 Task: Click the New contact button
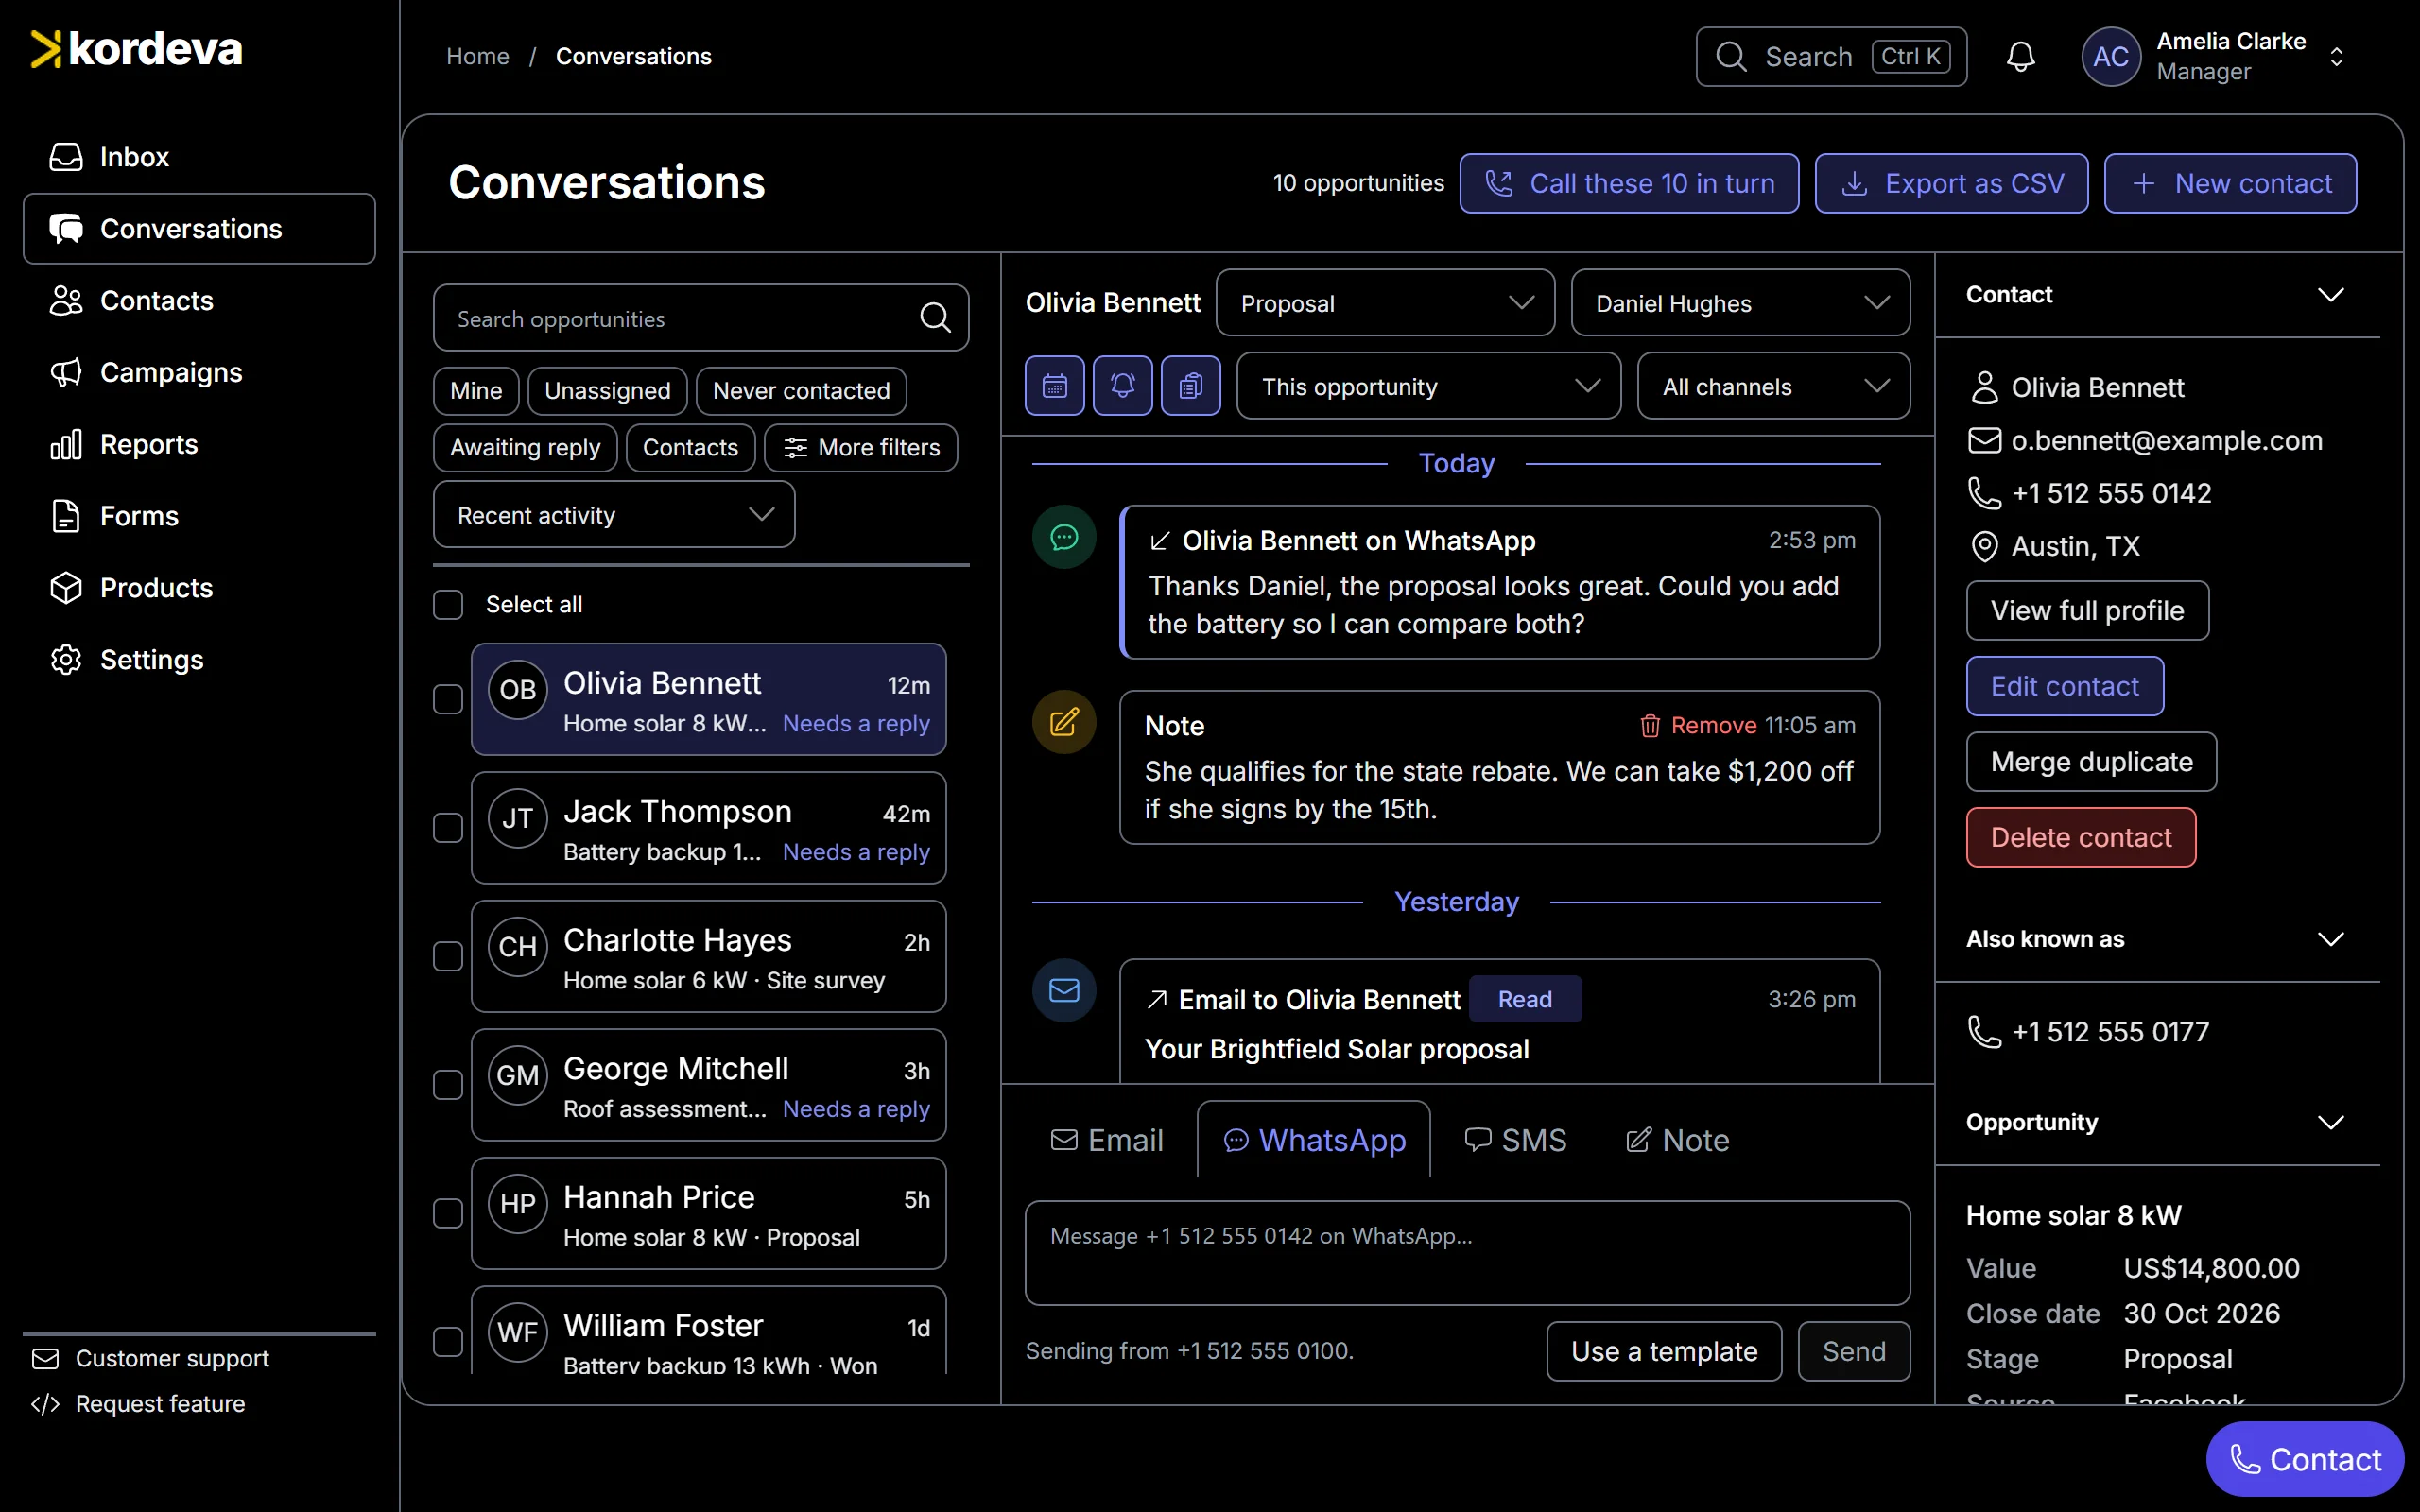(x=2230, y=184)
